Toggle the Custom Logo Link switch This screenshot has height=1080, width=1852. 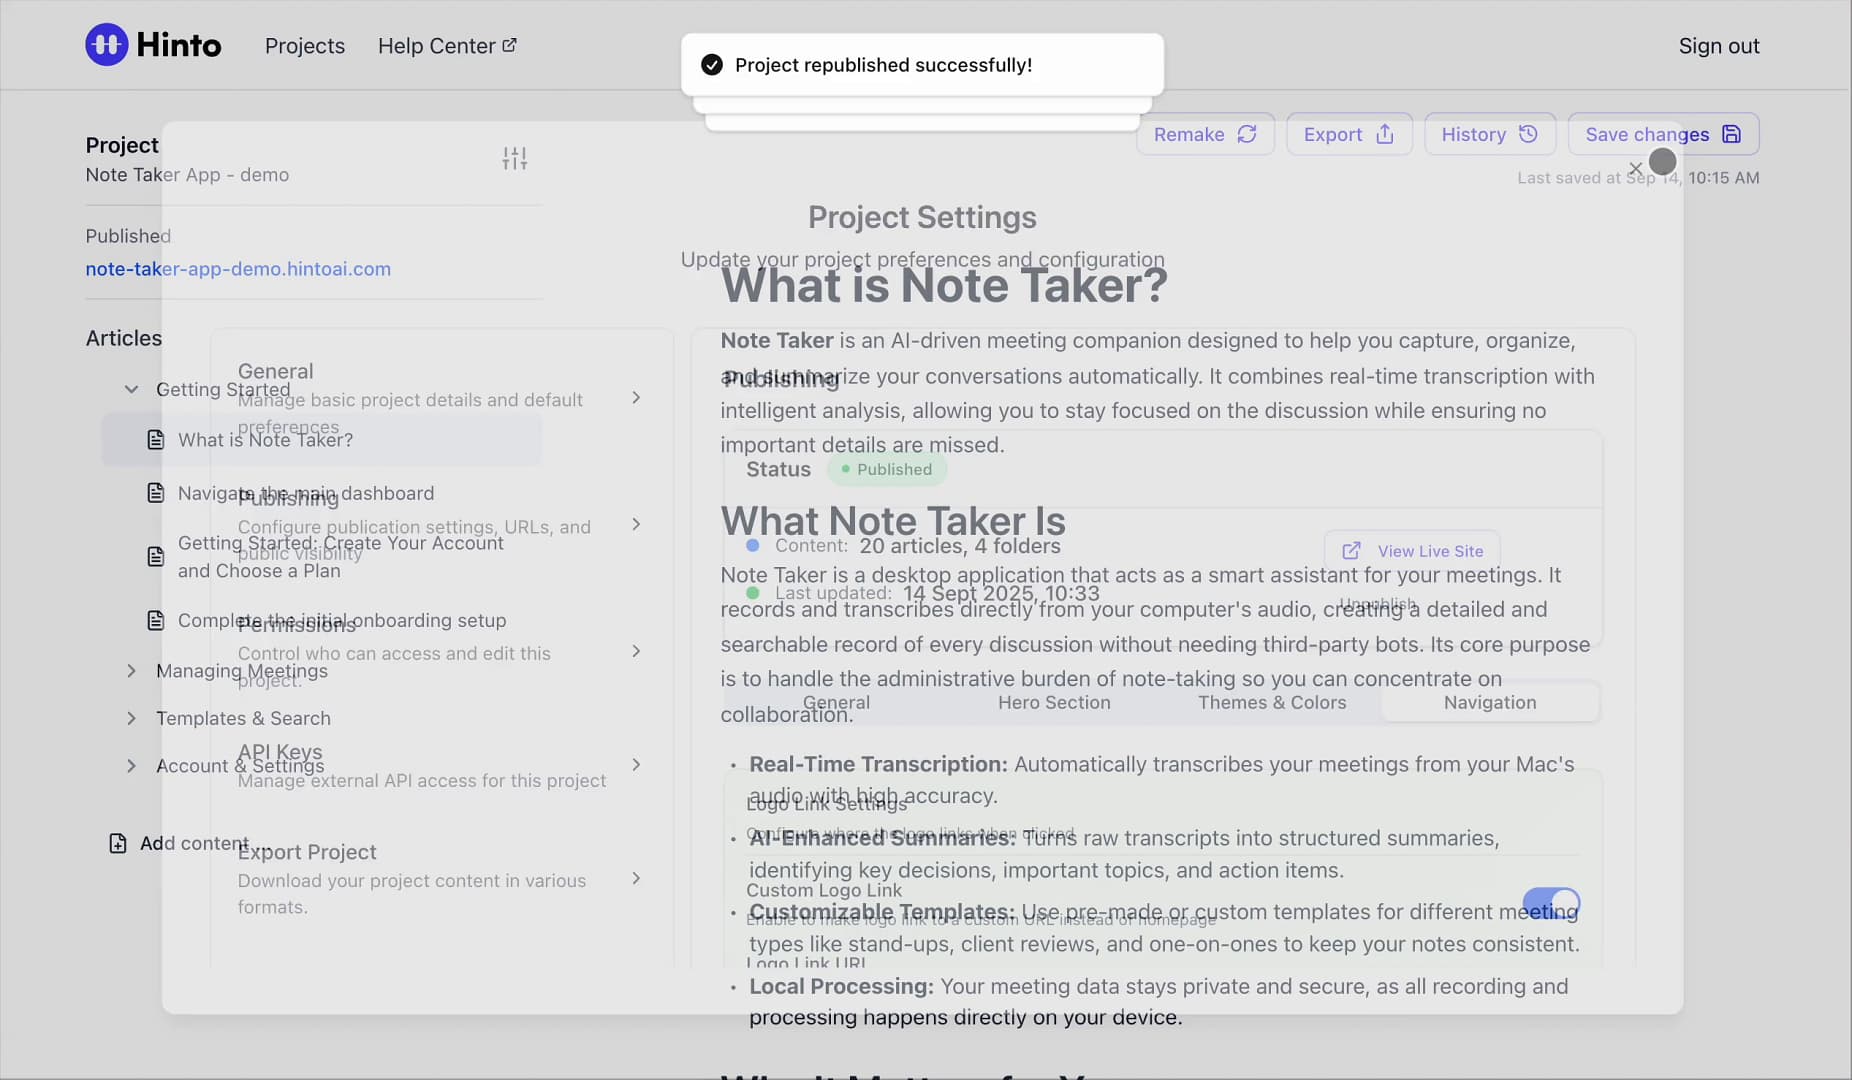pos(1551,903)
